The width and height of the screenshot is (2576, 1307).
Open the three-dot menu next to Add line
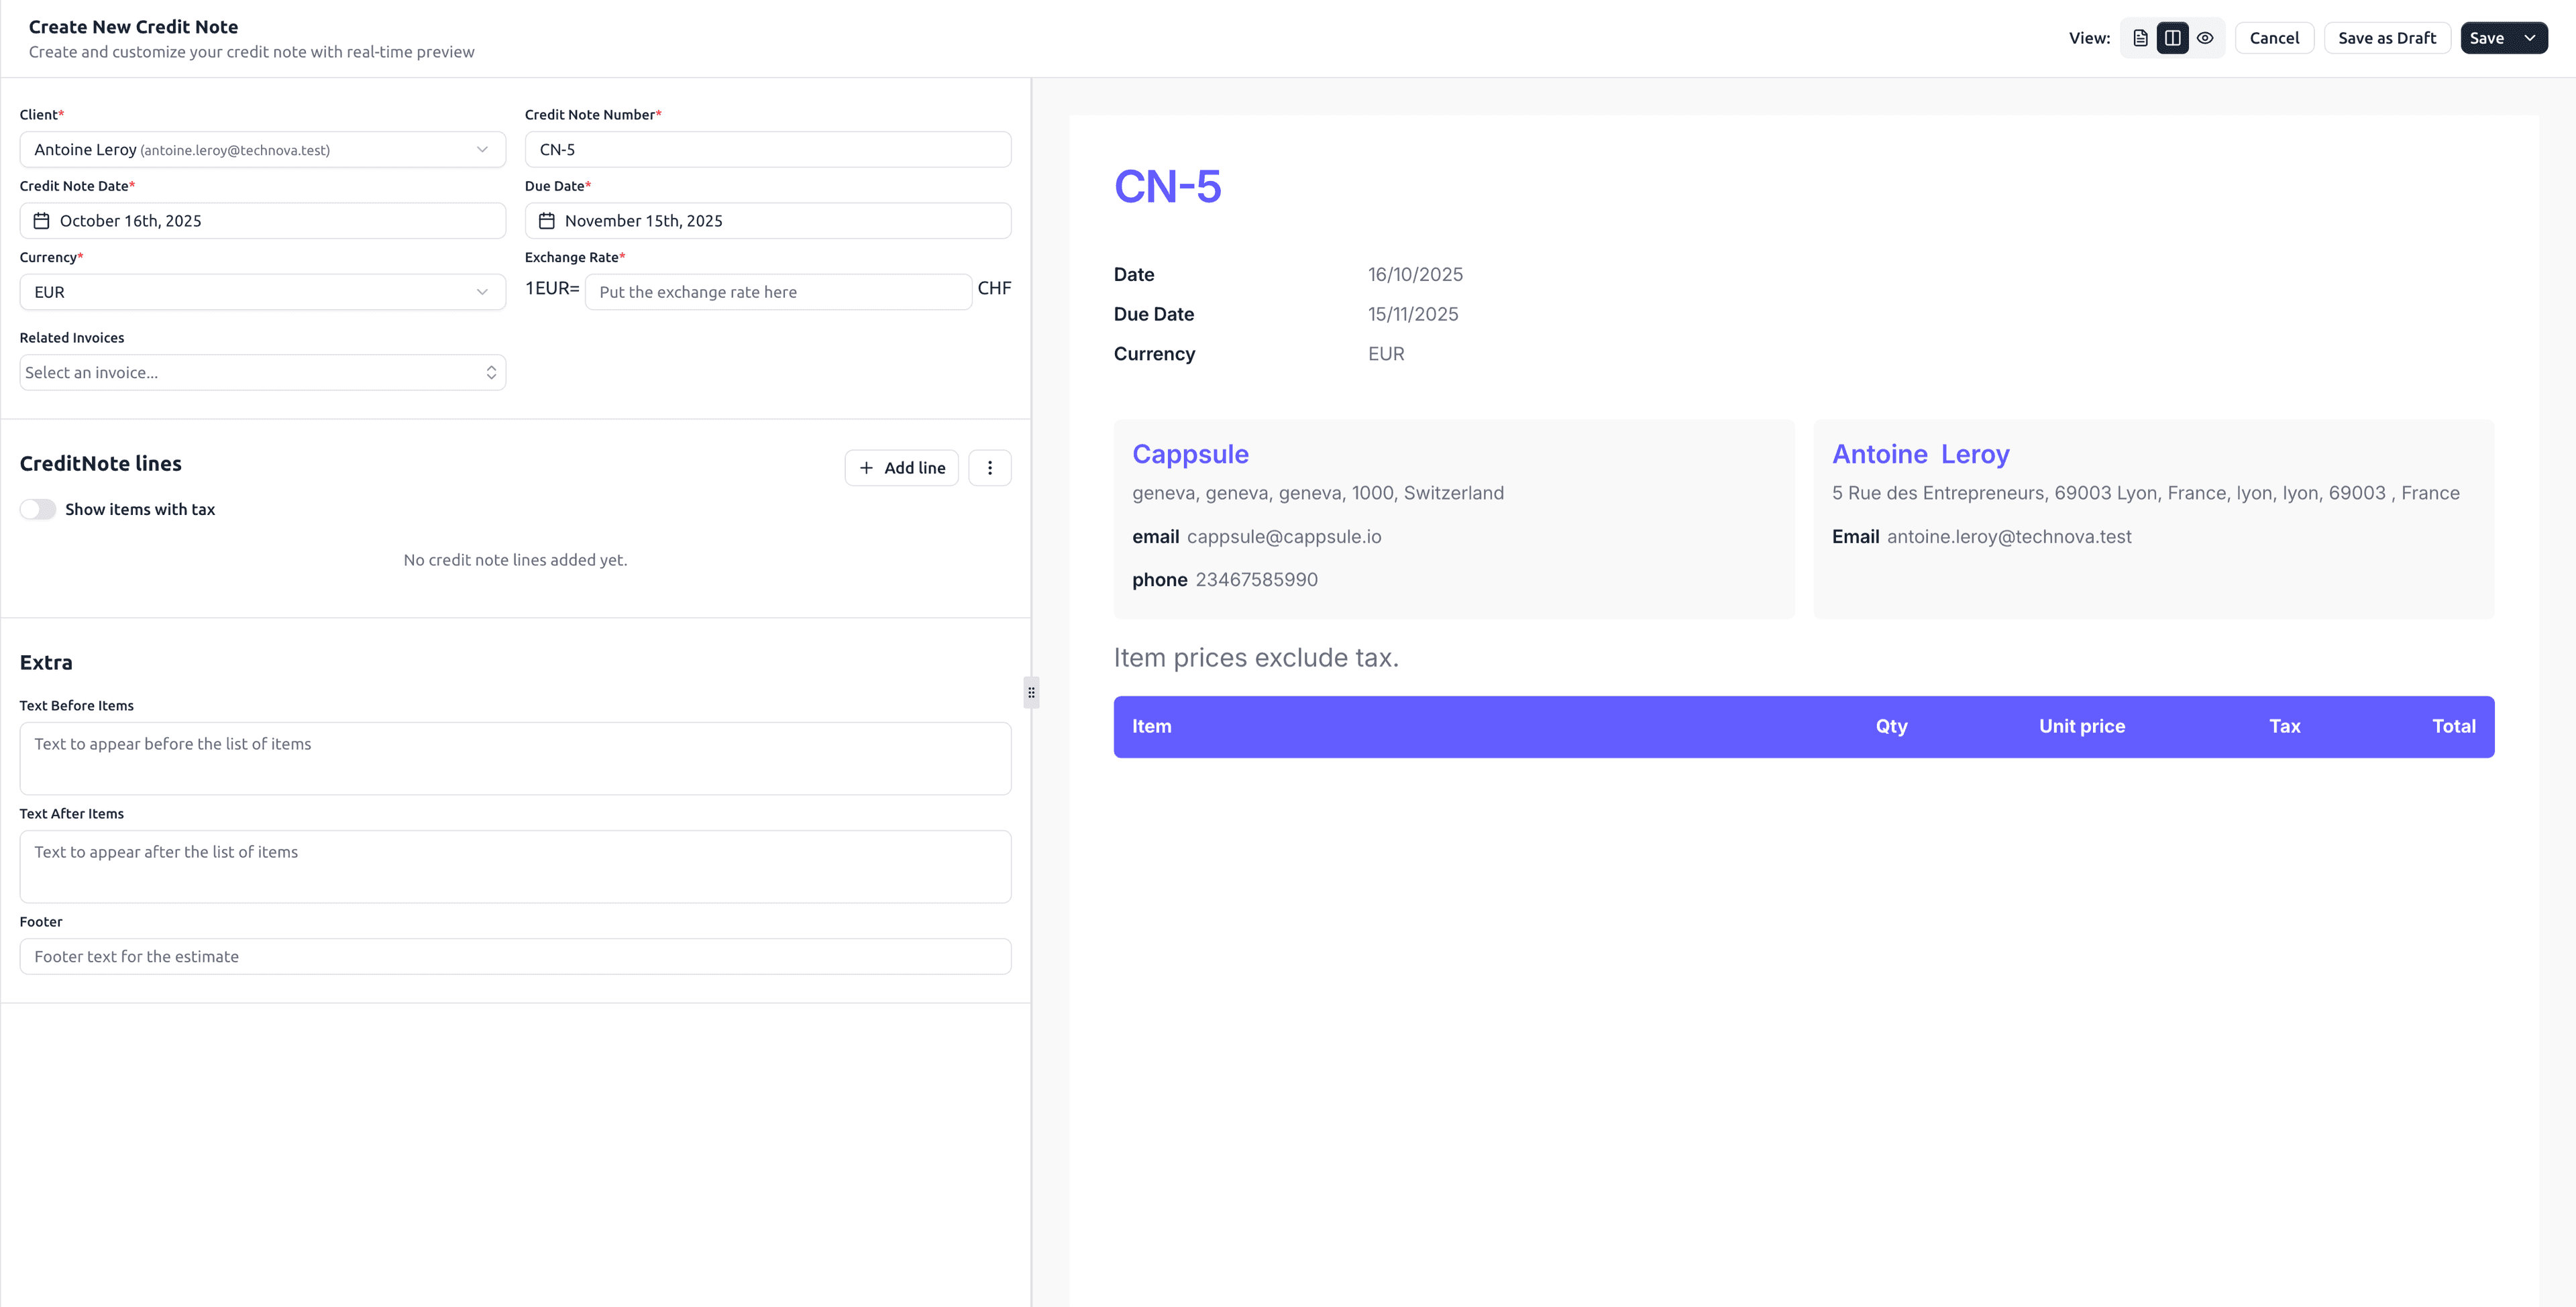pos(989,467)
